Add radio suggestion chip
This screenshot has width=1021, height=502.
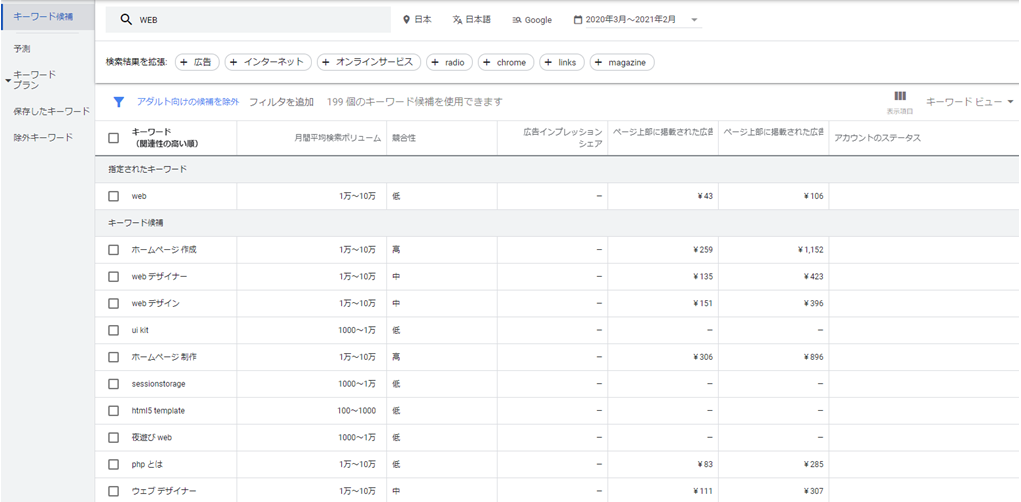point(449,63)
